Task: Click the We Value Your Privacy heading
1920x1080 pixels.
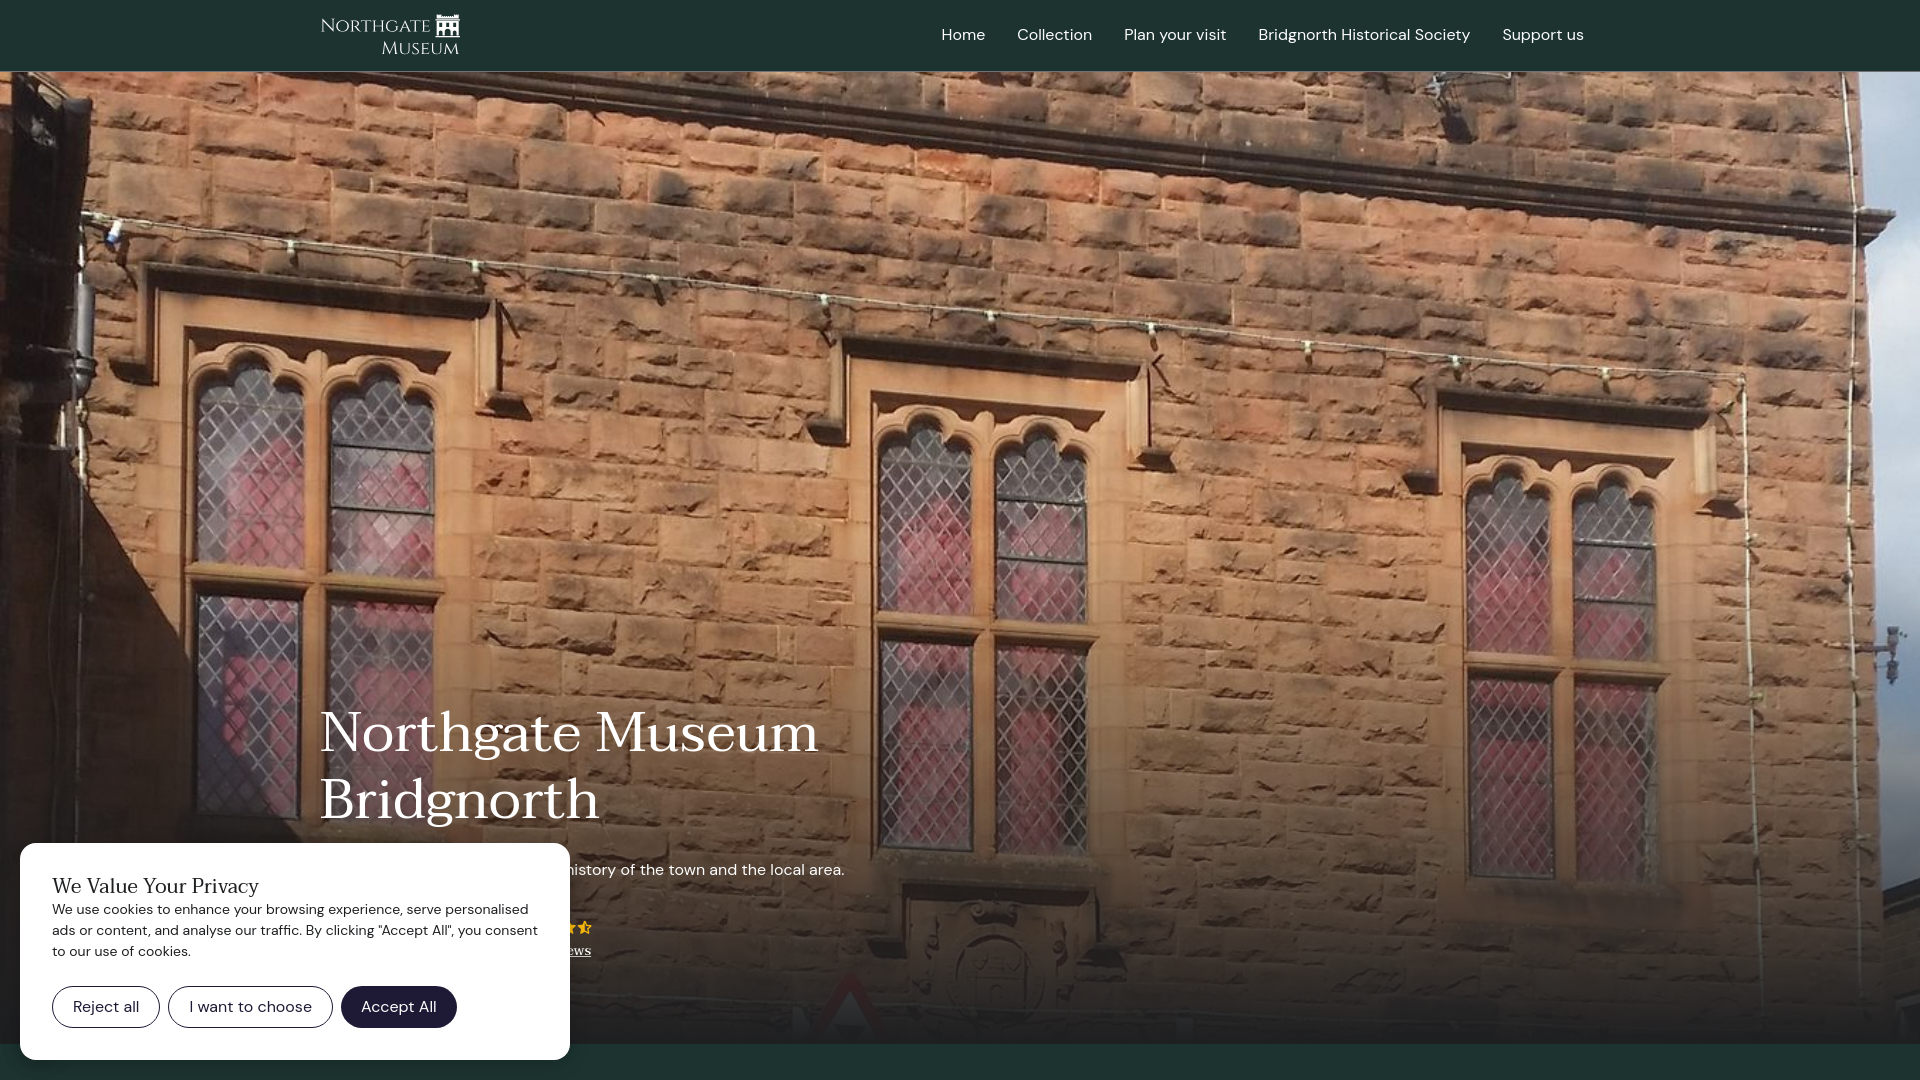Action: [x=155, y=886]
